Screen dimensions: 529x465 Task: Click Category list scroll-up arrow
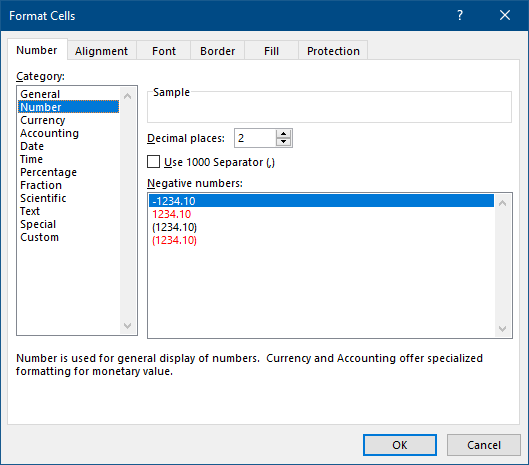[x=128, y=97]
